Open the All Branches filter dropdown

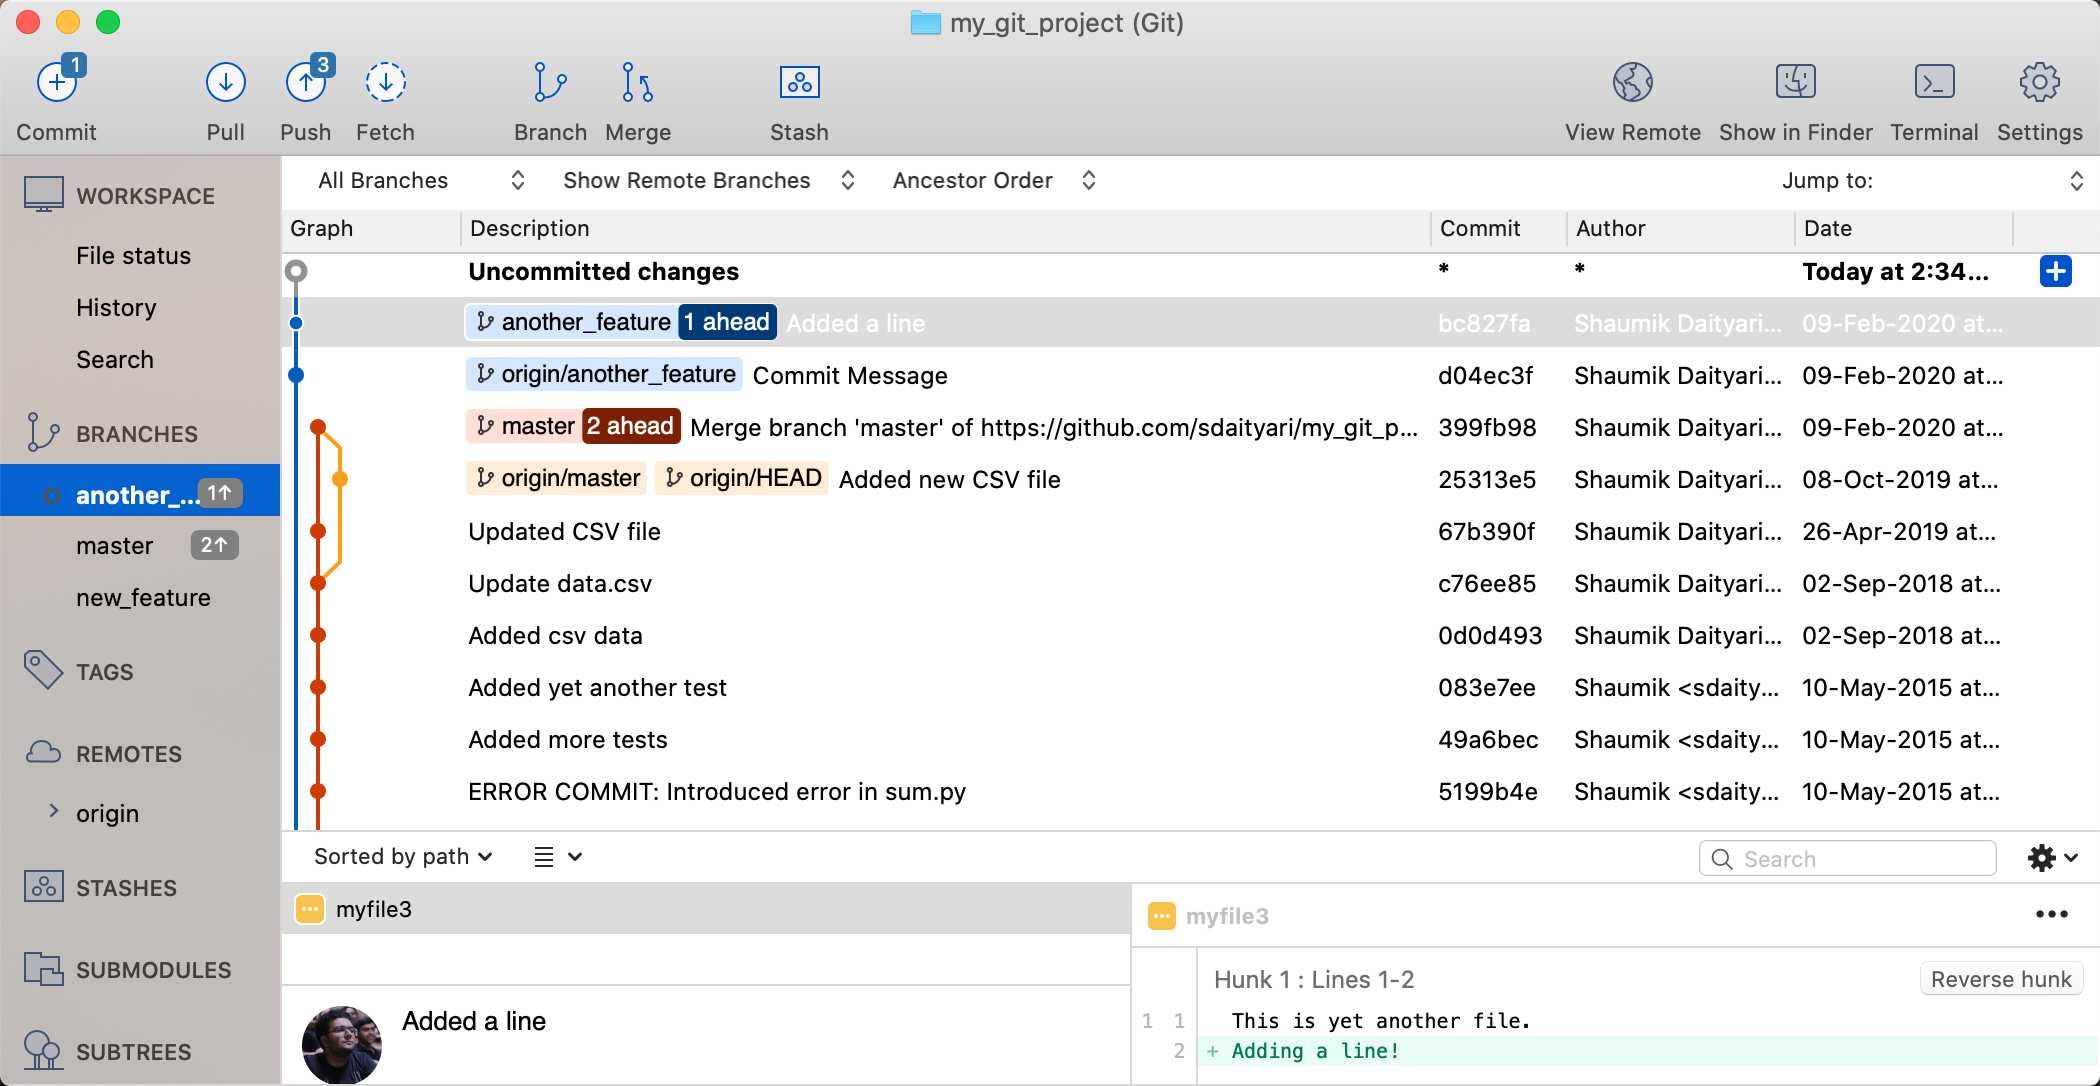point(420,180)
